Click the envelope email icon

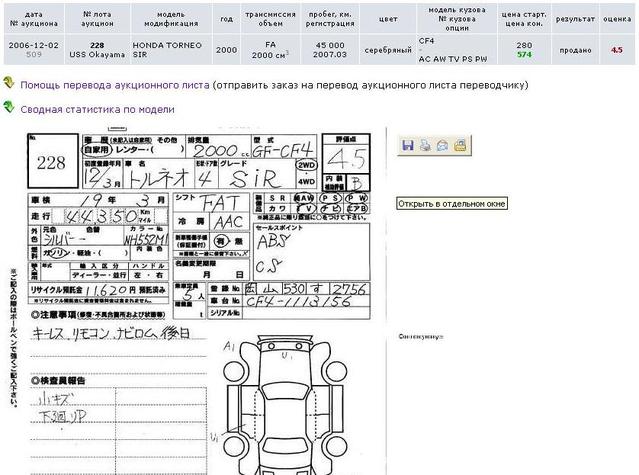pyautogui.click(x=443, y=145)
